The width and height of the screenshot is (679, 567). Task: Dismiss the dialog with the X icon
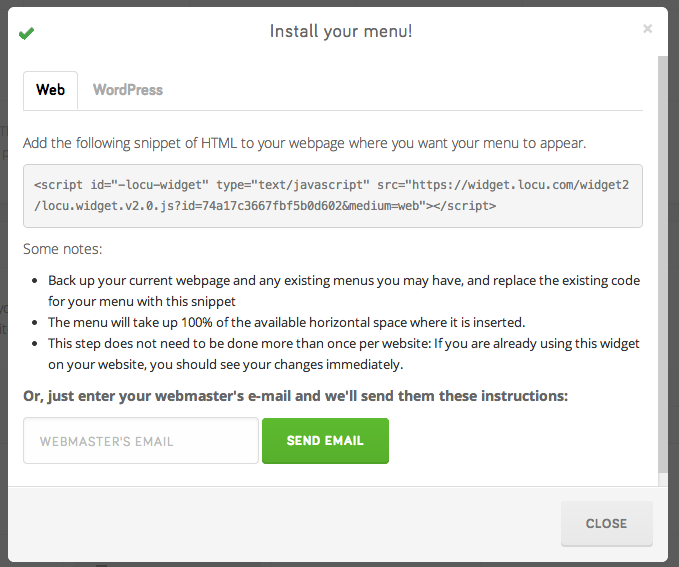[x=647, y=29]
